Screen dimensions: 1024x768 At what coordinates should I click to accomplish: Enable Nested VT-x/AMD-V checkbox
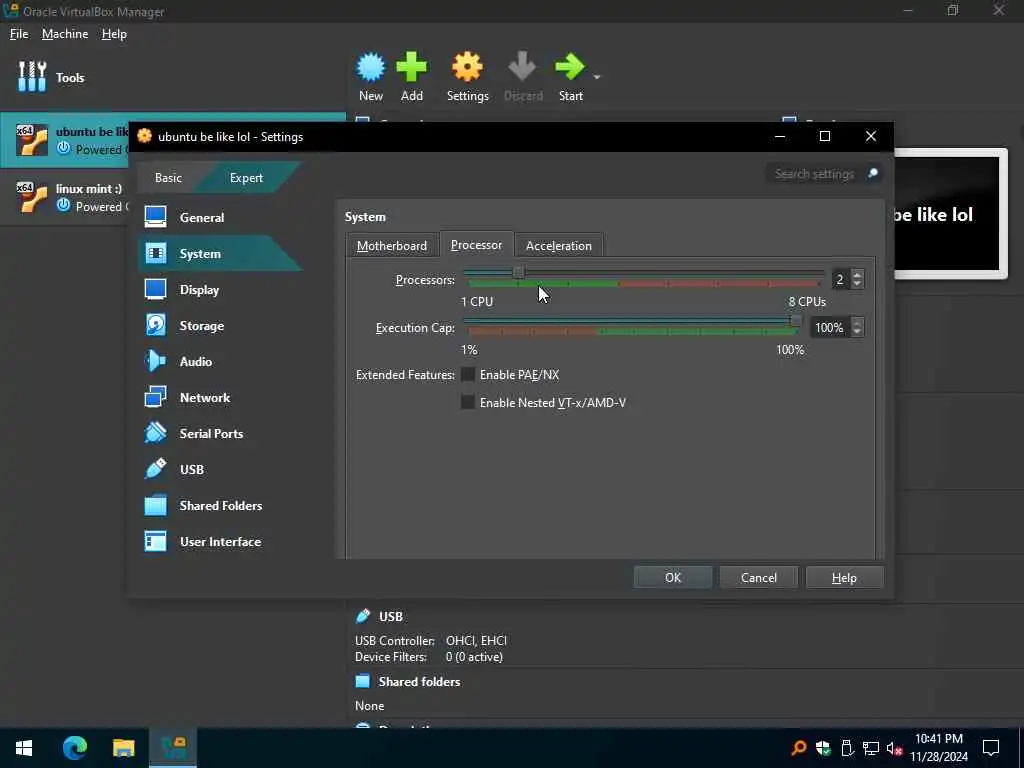point(468,402)
